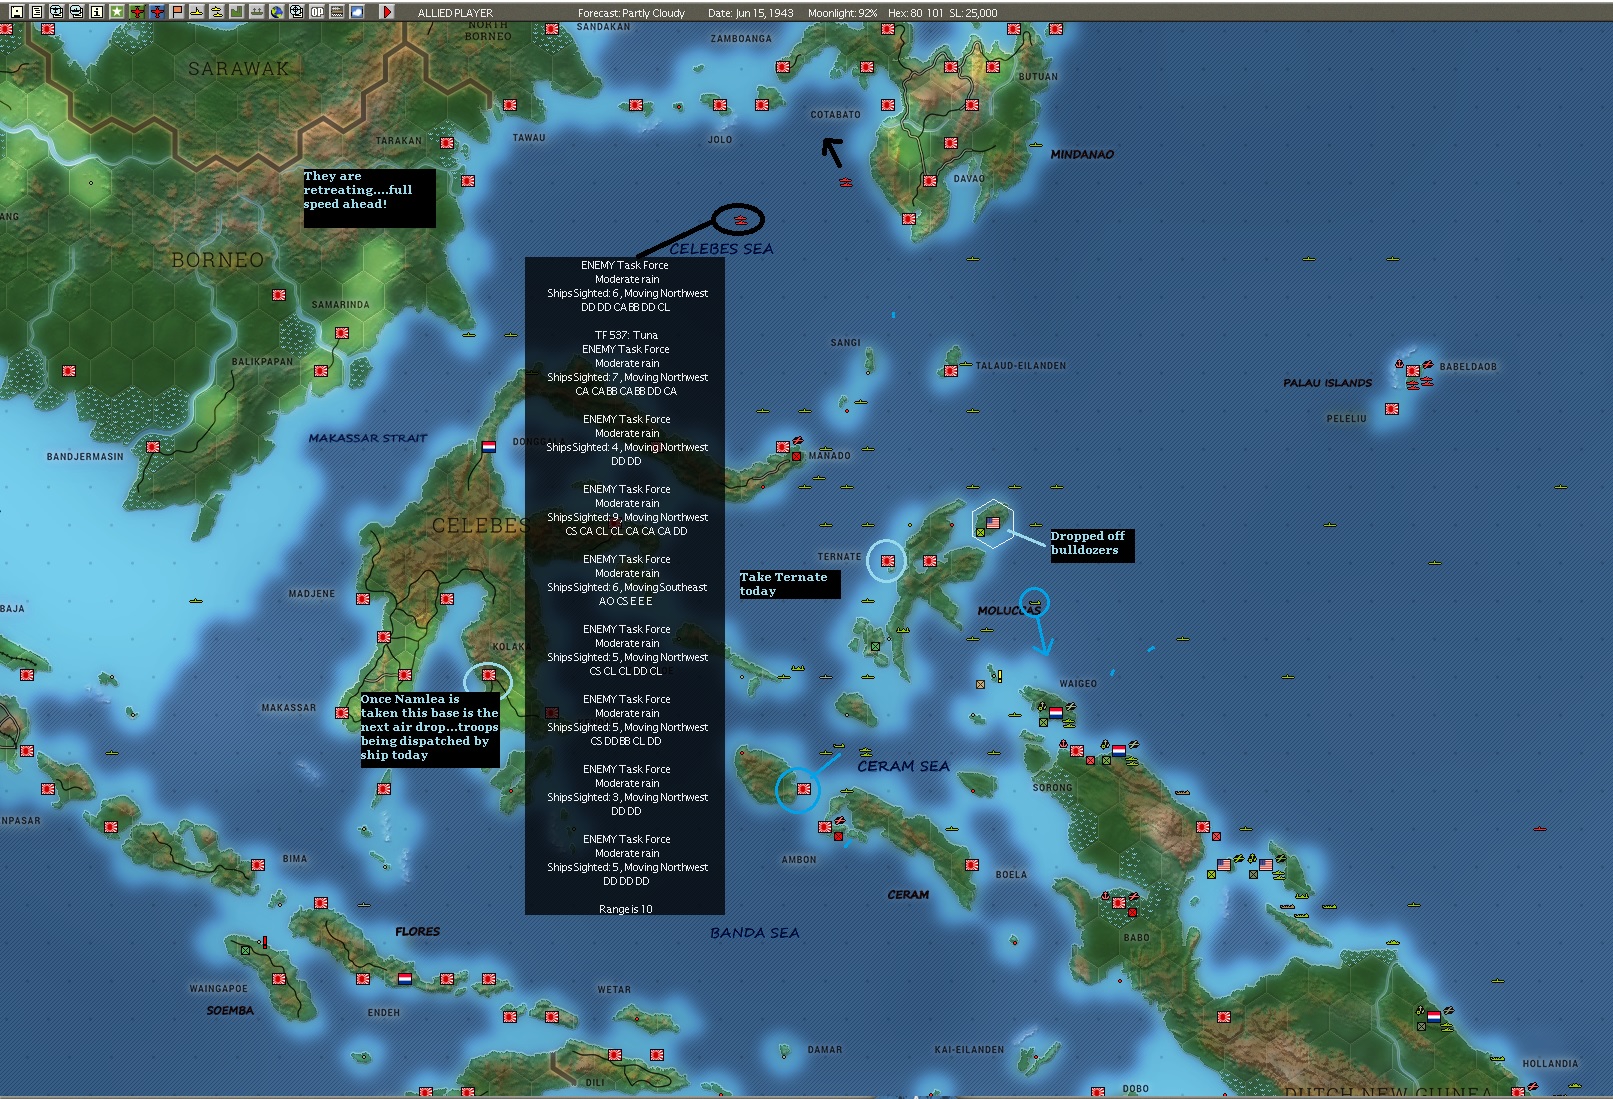Click the 'BORNEO' map label

pyautogui.click(x=218, y=260)
